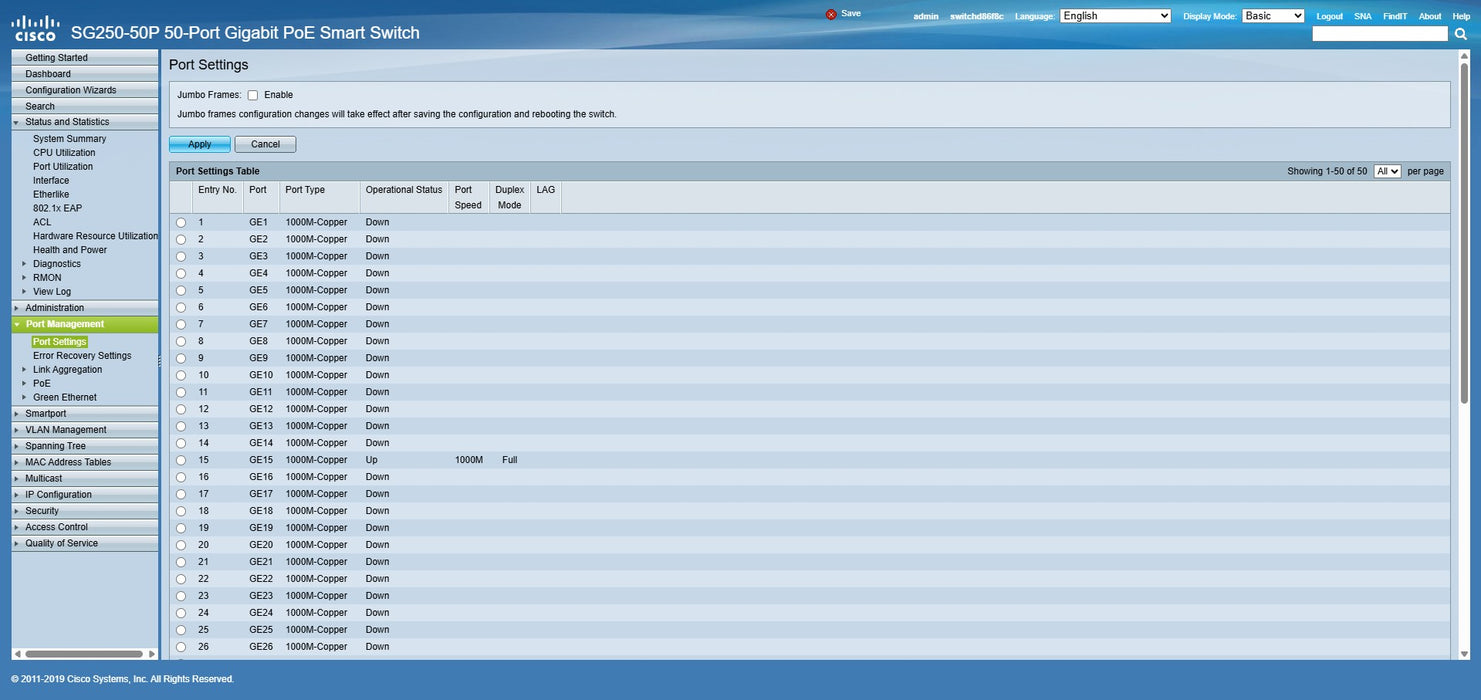This screenshot has width=1481, height=700.
Task: Open the CPU Utilization page
Action: pyautogui.click(x=64, y=153)
